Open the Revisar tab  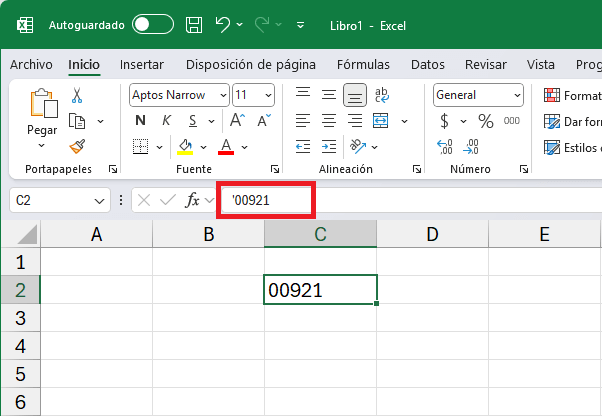(486, 64)
